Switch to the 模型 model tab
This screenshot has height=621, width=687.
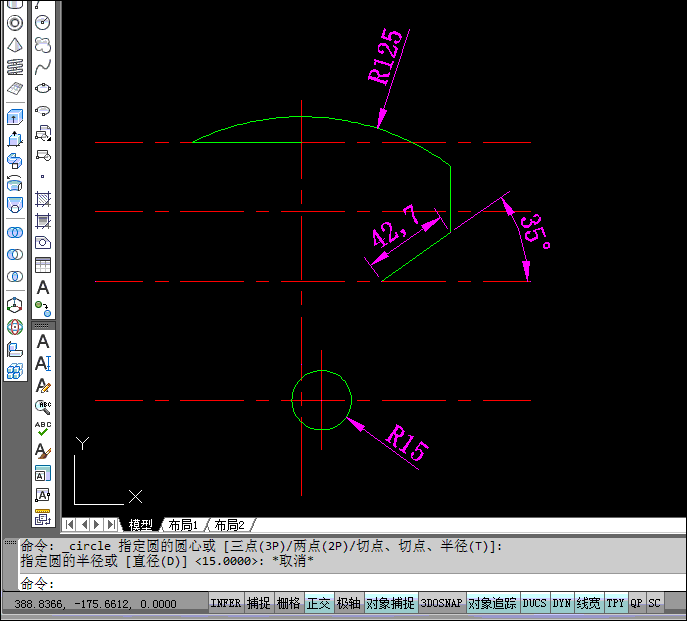coord(141,524)
